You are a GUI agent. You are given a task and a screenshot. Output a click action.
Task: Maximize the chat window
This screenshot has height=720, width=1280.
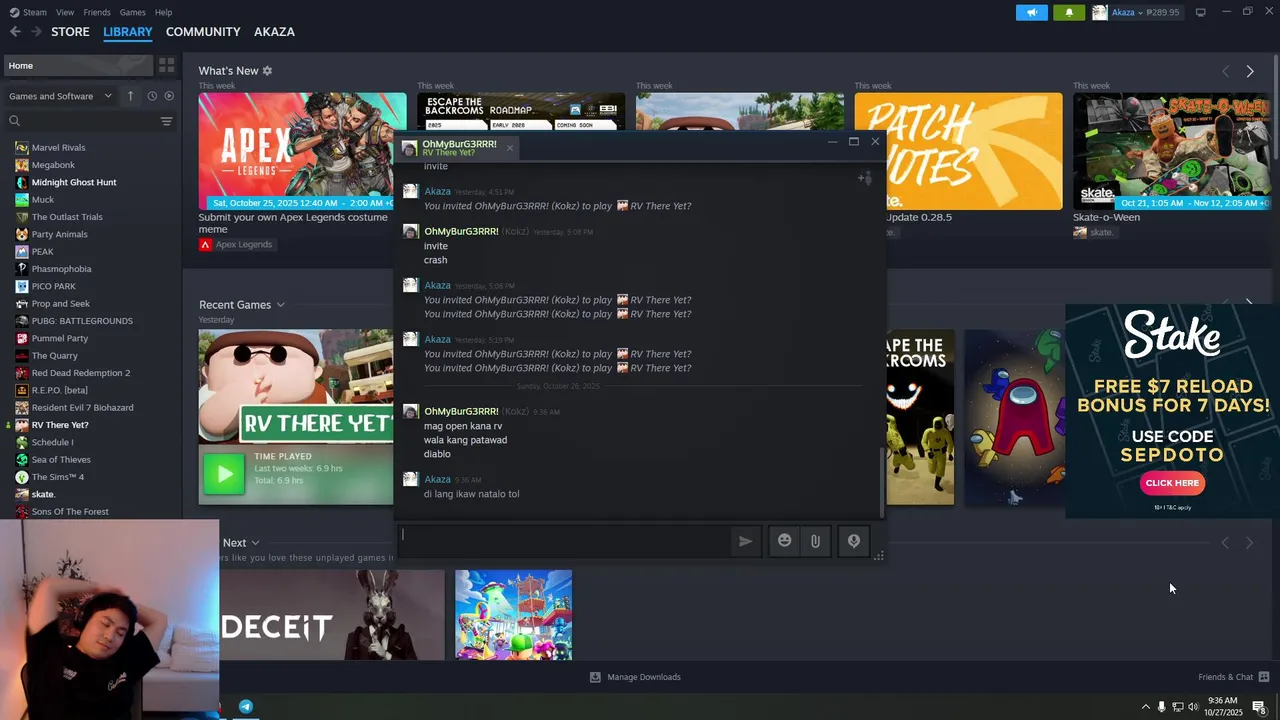coord(854,142)
